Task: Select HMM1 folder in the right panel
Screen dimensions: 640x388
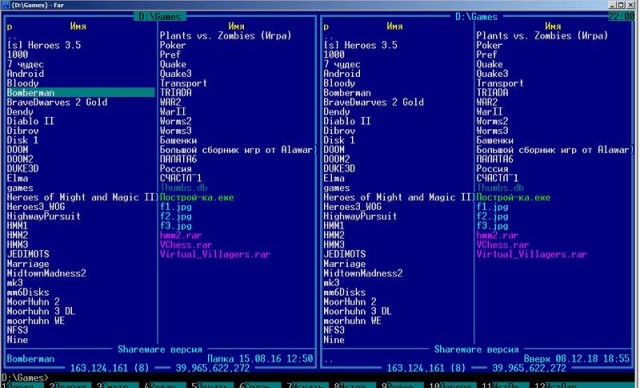Action: click(x=333, y=226)
